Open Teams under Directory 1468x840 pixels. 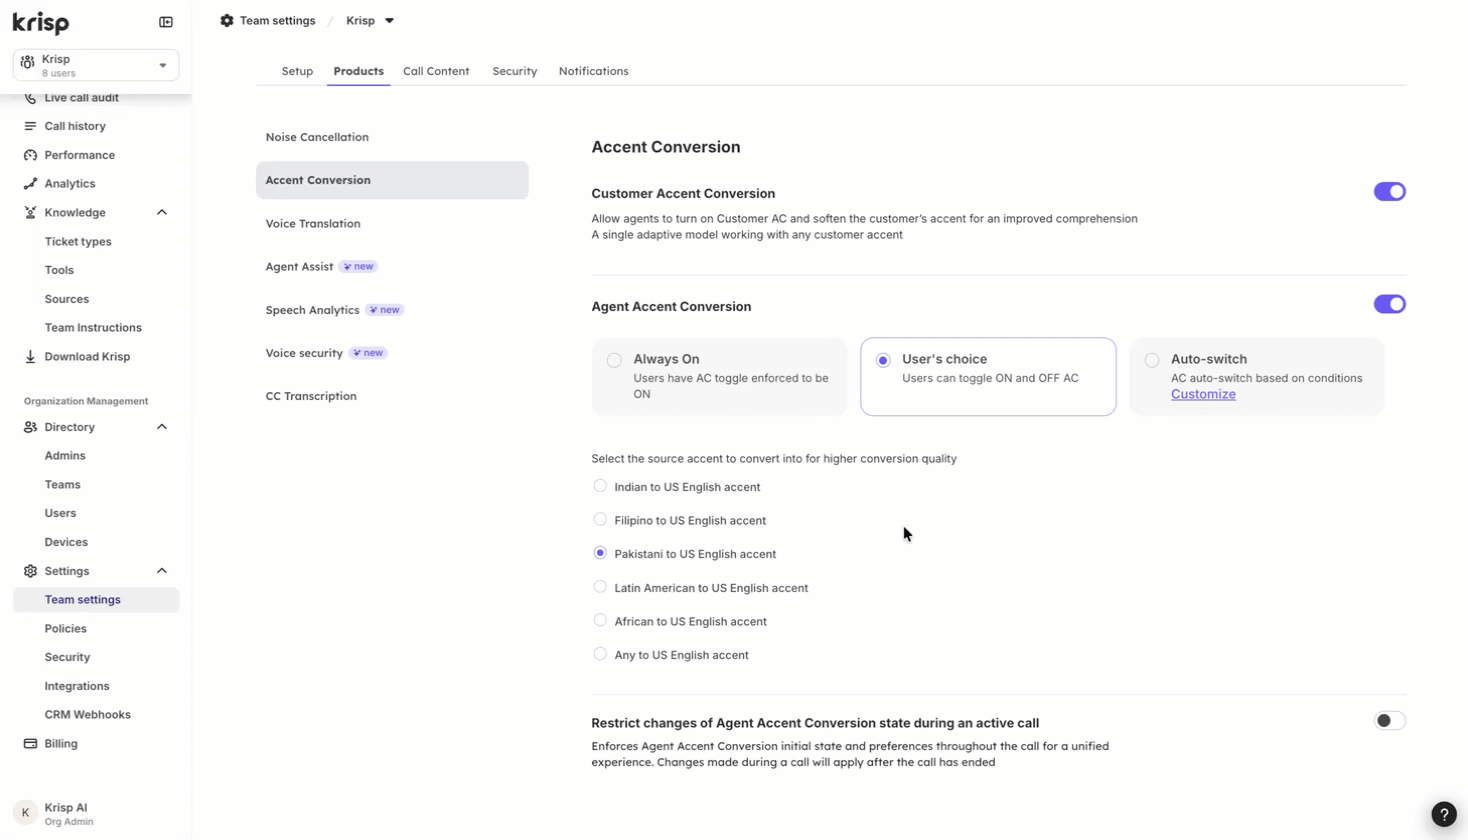click(x=62, y=485)
